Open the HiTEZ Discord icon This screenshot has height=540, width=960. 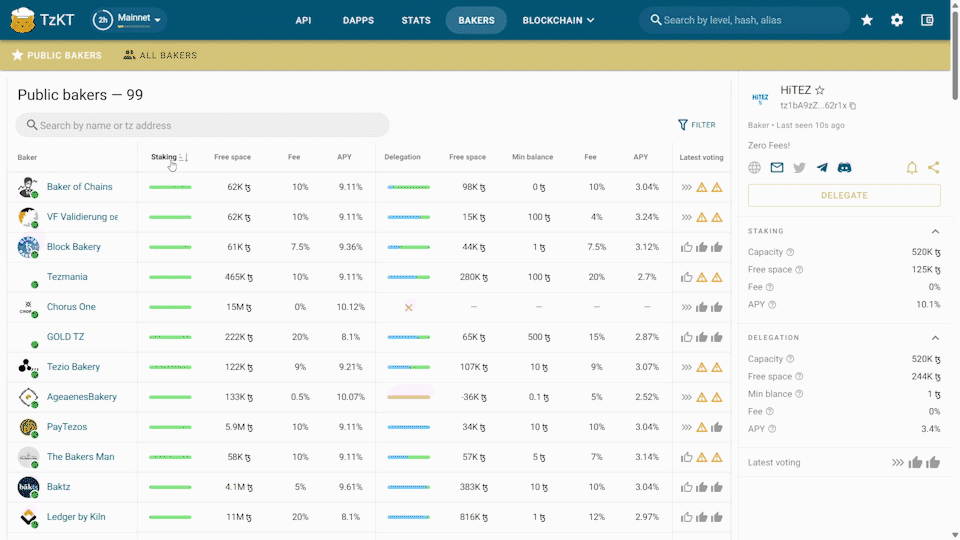click(x=844, y=168)
